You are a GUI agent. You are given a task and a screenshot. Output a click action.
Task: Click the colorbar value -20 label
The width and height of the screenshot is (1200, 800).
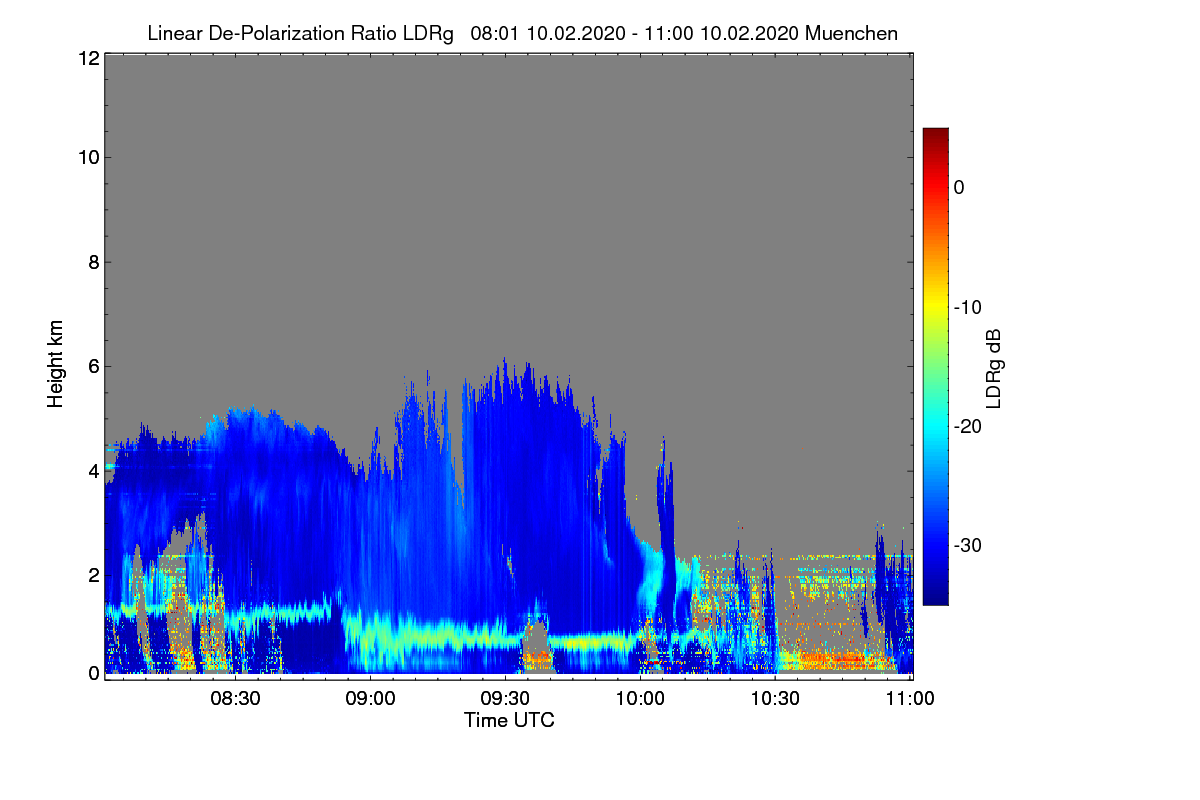coord(967,427)
